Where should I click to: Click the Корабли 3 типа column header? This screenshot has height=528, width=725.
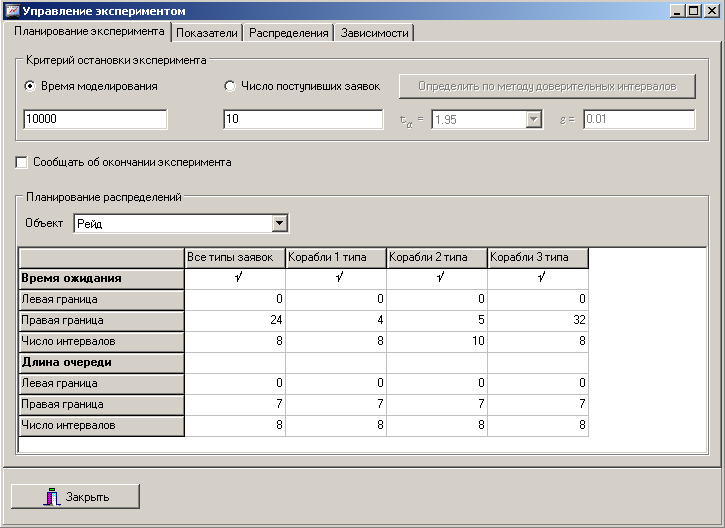tap(538, 258)
